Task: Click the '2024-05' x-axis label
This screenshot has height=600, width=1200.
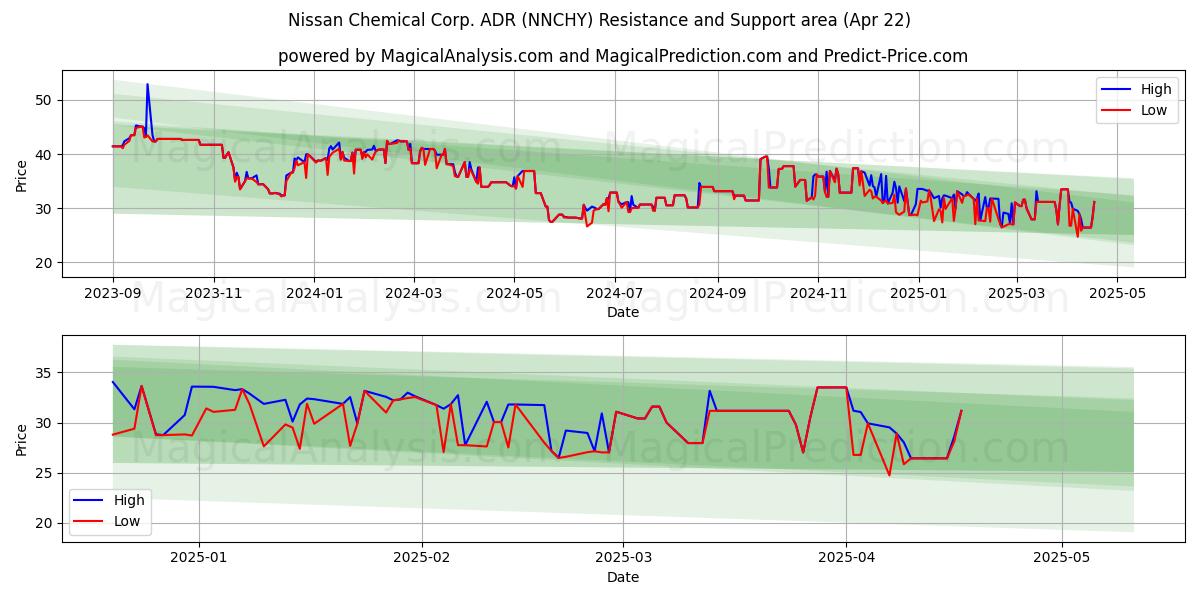Action: click(514, 294)
